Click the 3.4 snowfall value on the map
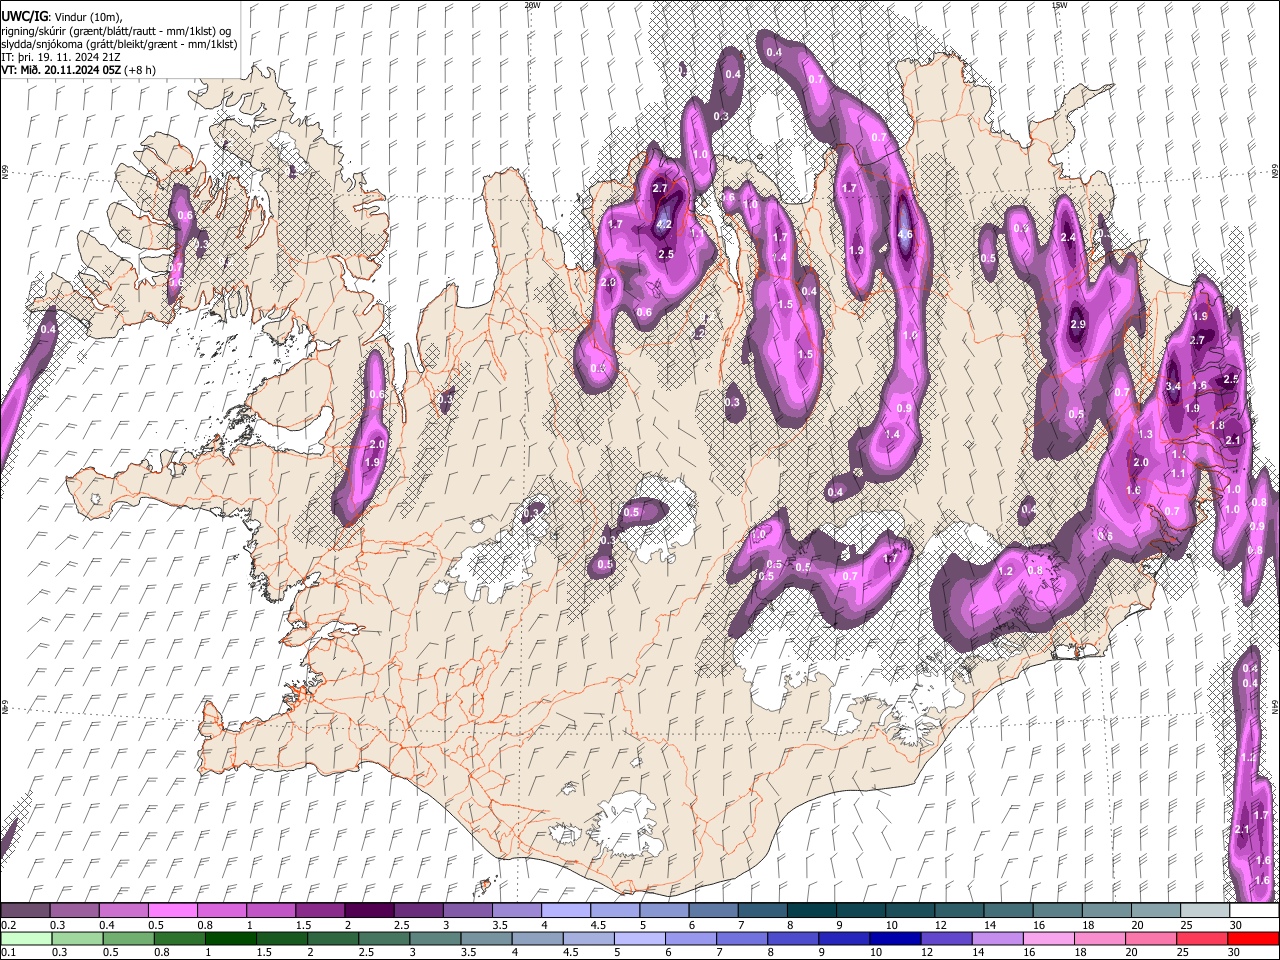1280x960 pixels. 1173,386
